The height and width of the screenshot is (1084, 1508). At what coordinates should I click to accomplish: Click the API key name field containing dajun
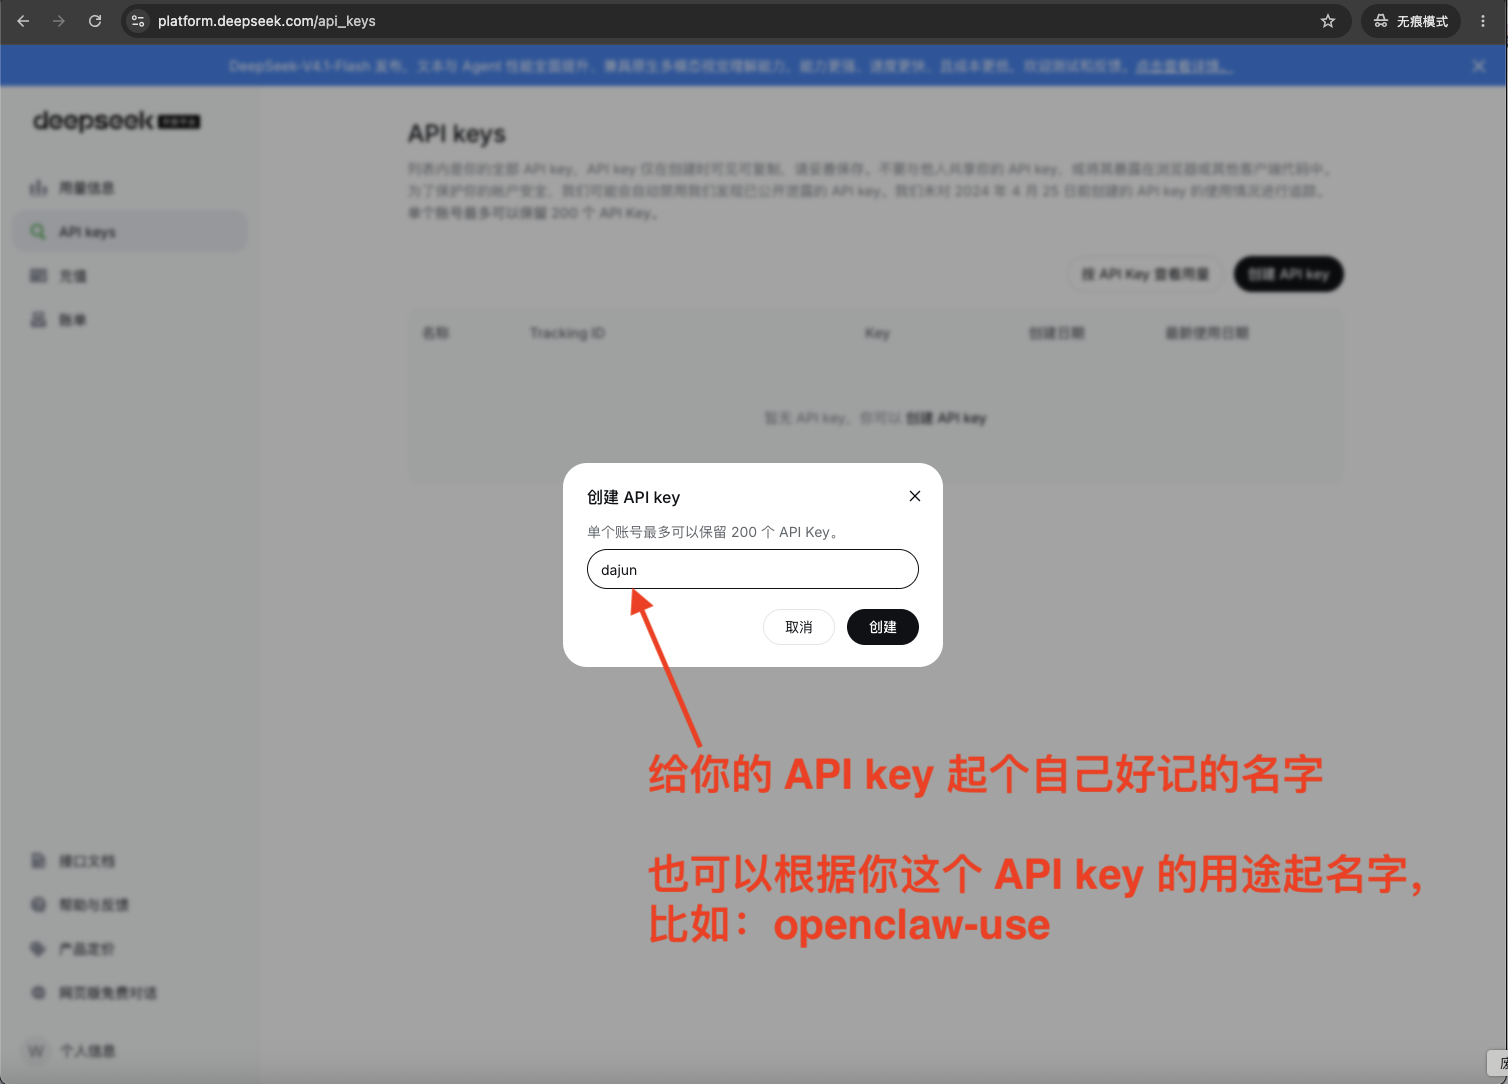pos(753,569)
